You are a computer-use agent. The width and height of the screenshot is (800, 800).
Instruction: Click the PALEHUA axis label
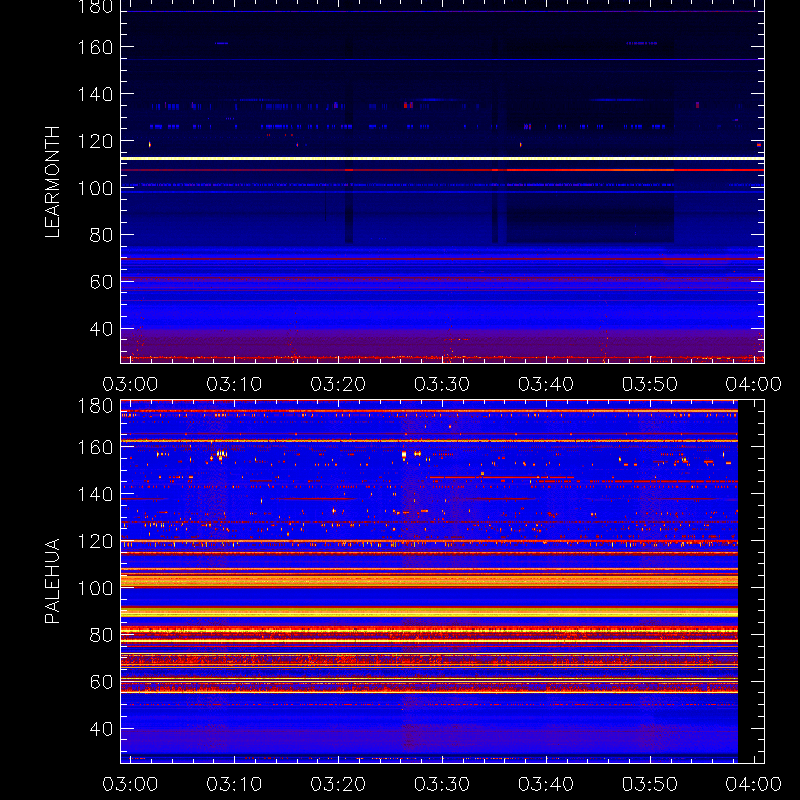[52, 581]
